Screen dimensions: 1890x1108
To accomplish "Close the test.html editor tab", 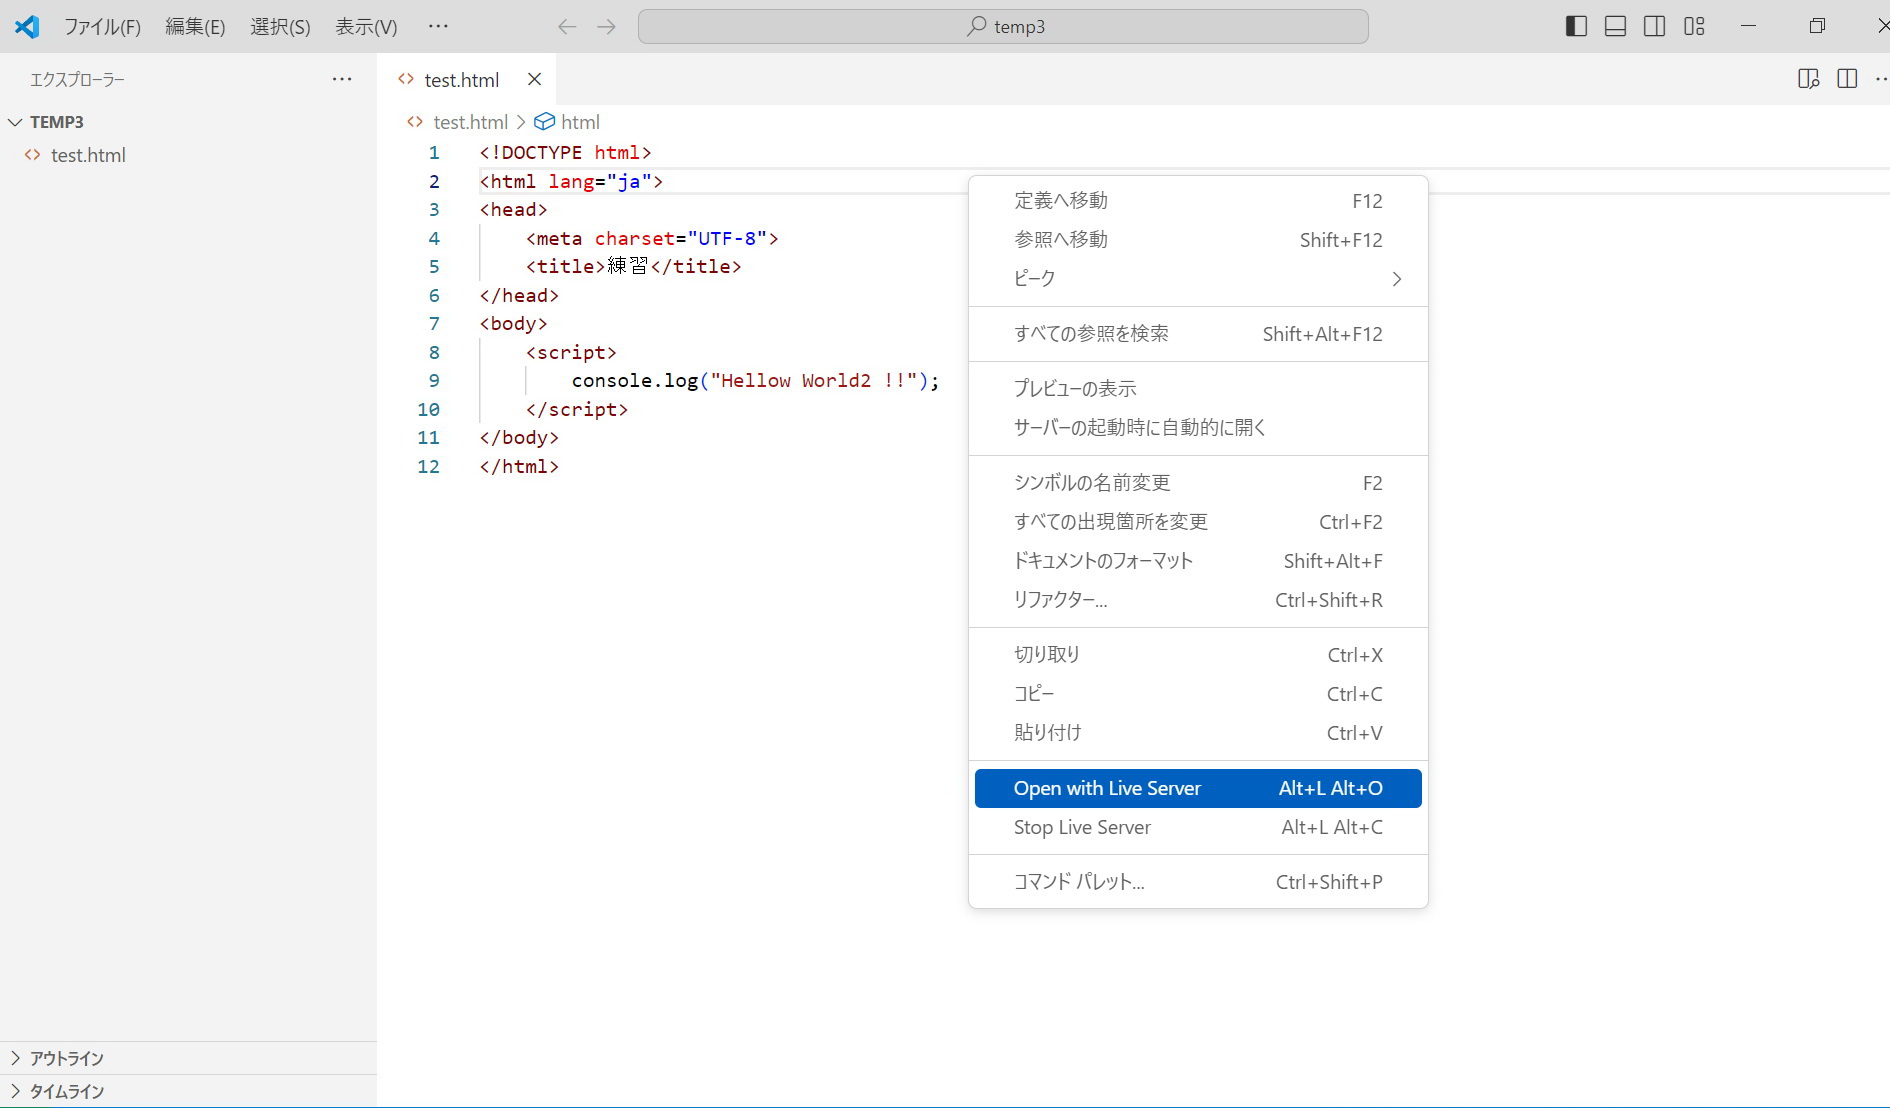I will pos(534,80).
